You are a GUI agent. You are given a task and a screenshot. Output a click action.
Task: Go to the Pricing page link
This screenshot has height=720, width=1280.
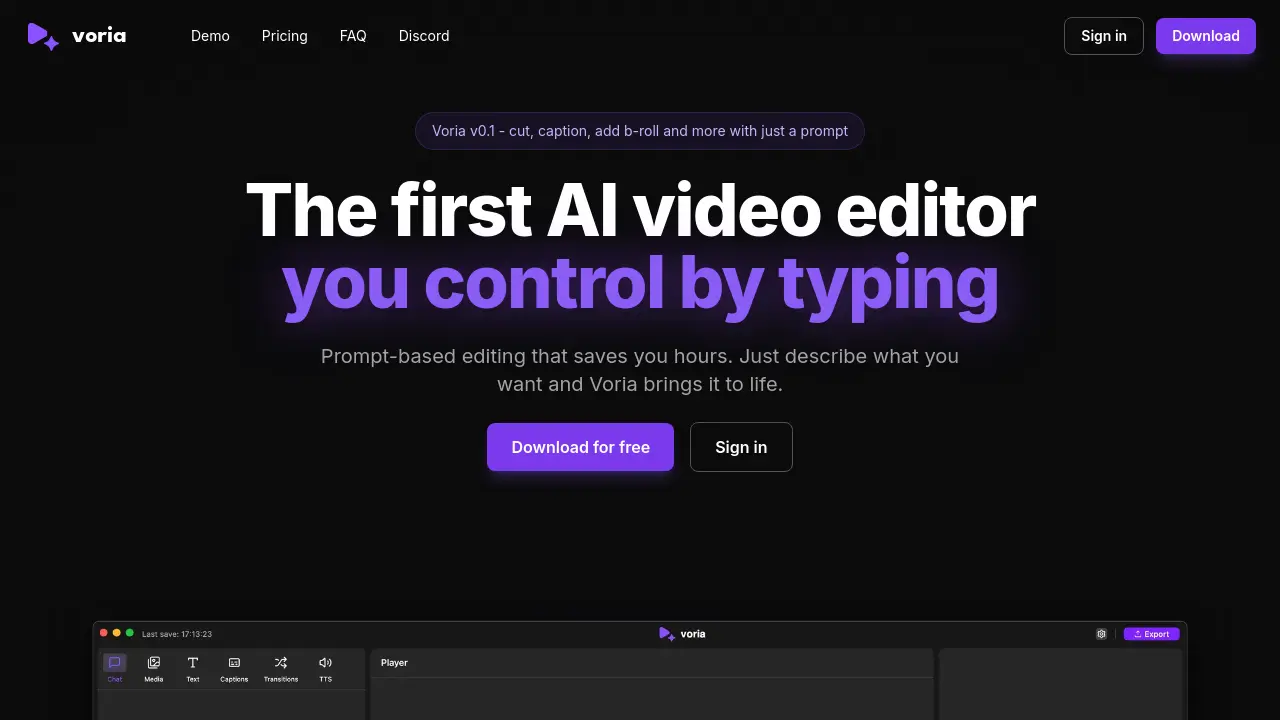point(285,36)
